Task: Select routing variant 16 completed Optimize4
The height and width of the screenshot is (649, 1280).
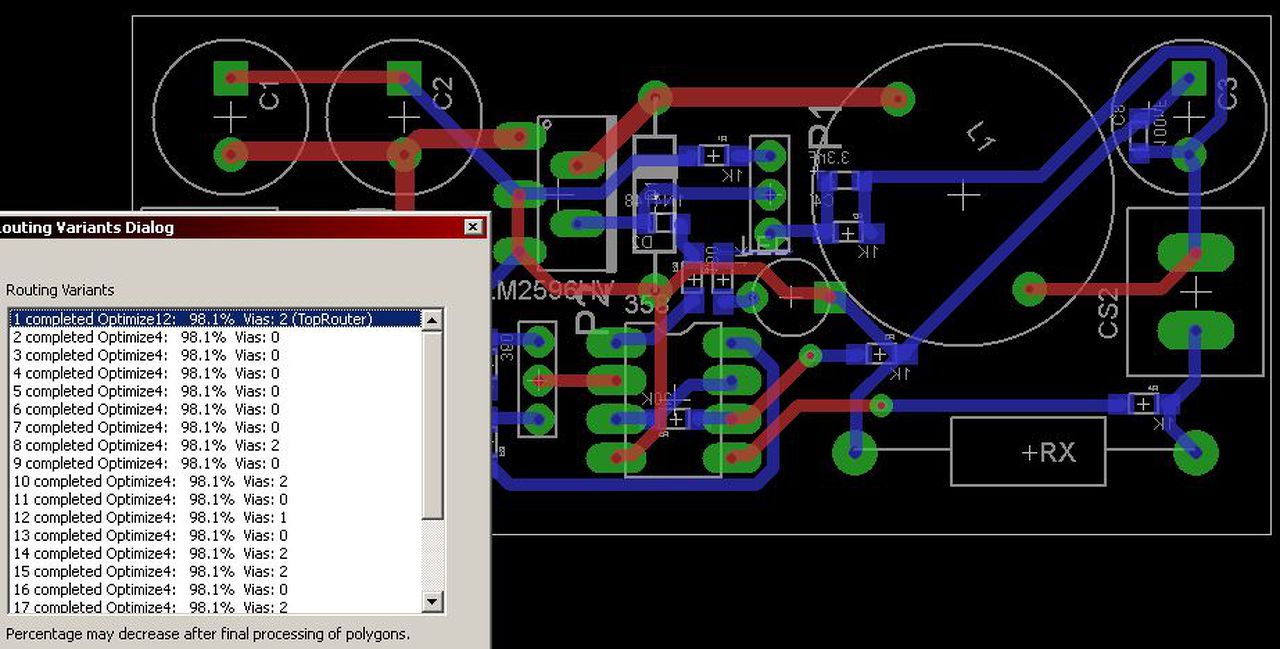Action: pos(215,589)
